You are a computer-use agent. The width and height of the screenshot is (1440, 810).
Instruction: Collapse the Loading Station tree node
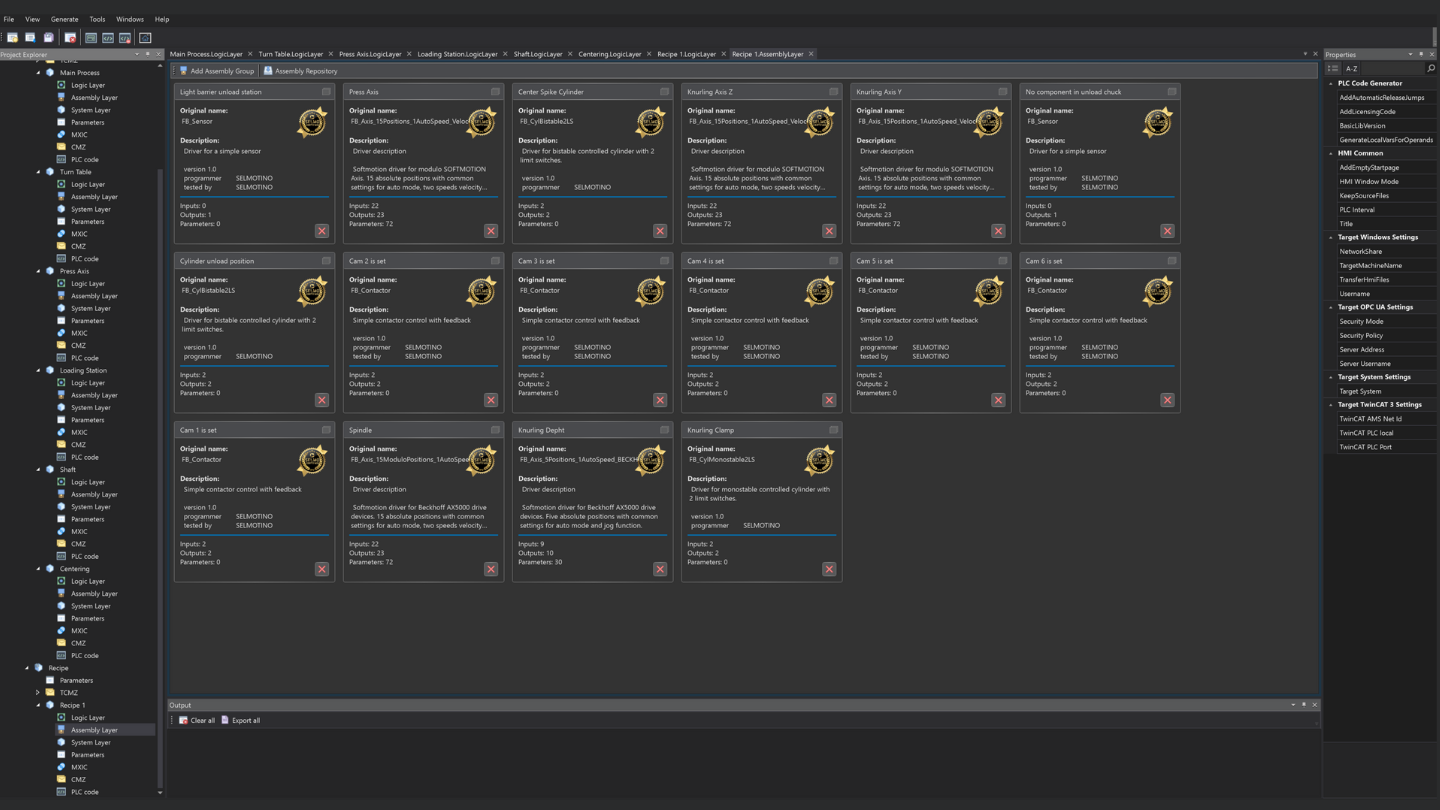(x=39, y=370)
